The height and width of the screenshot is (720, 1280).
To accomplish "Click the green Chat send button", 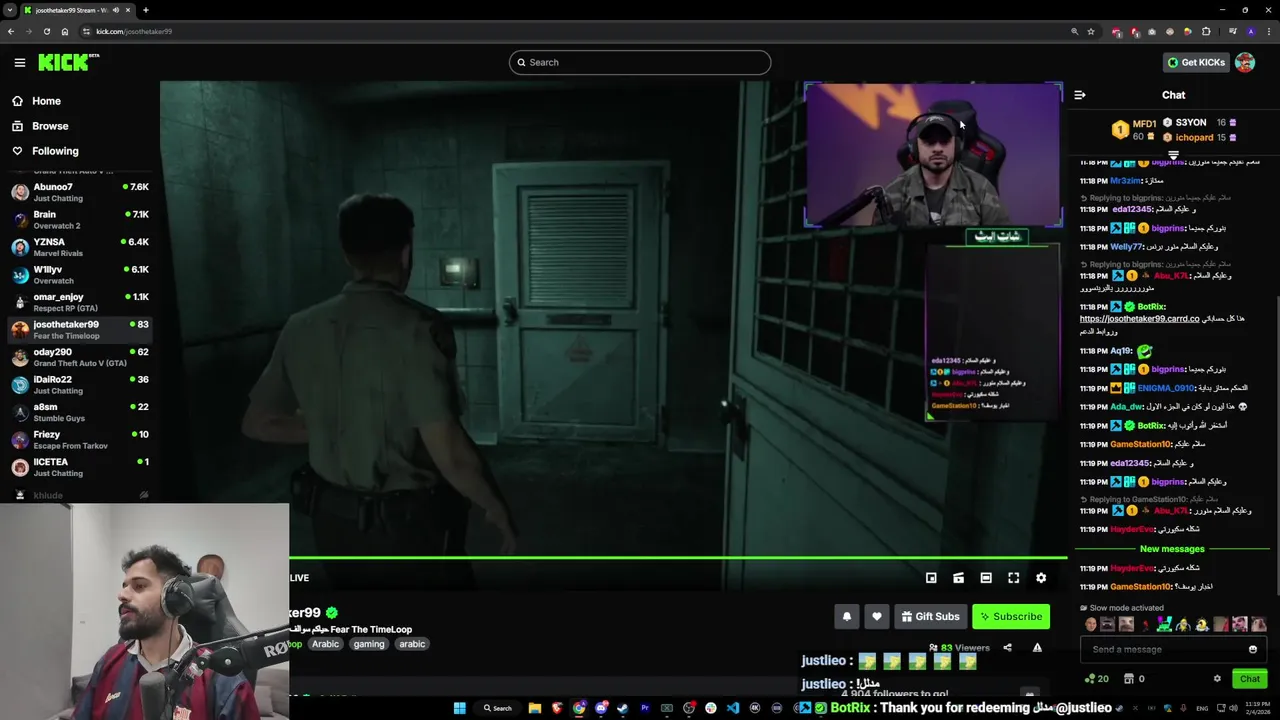I will [1250, 679].
